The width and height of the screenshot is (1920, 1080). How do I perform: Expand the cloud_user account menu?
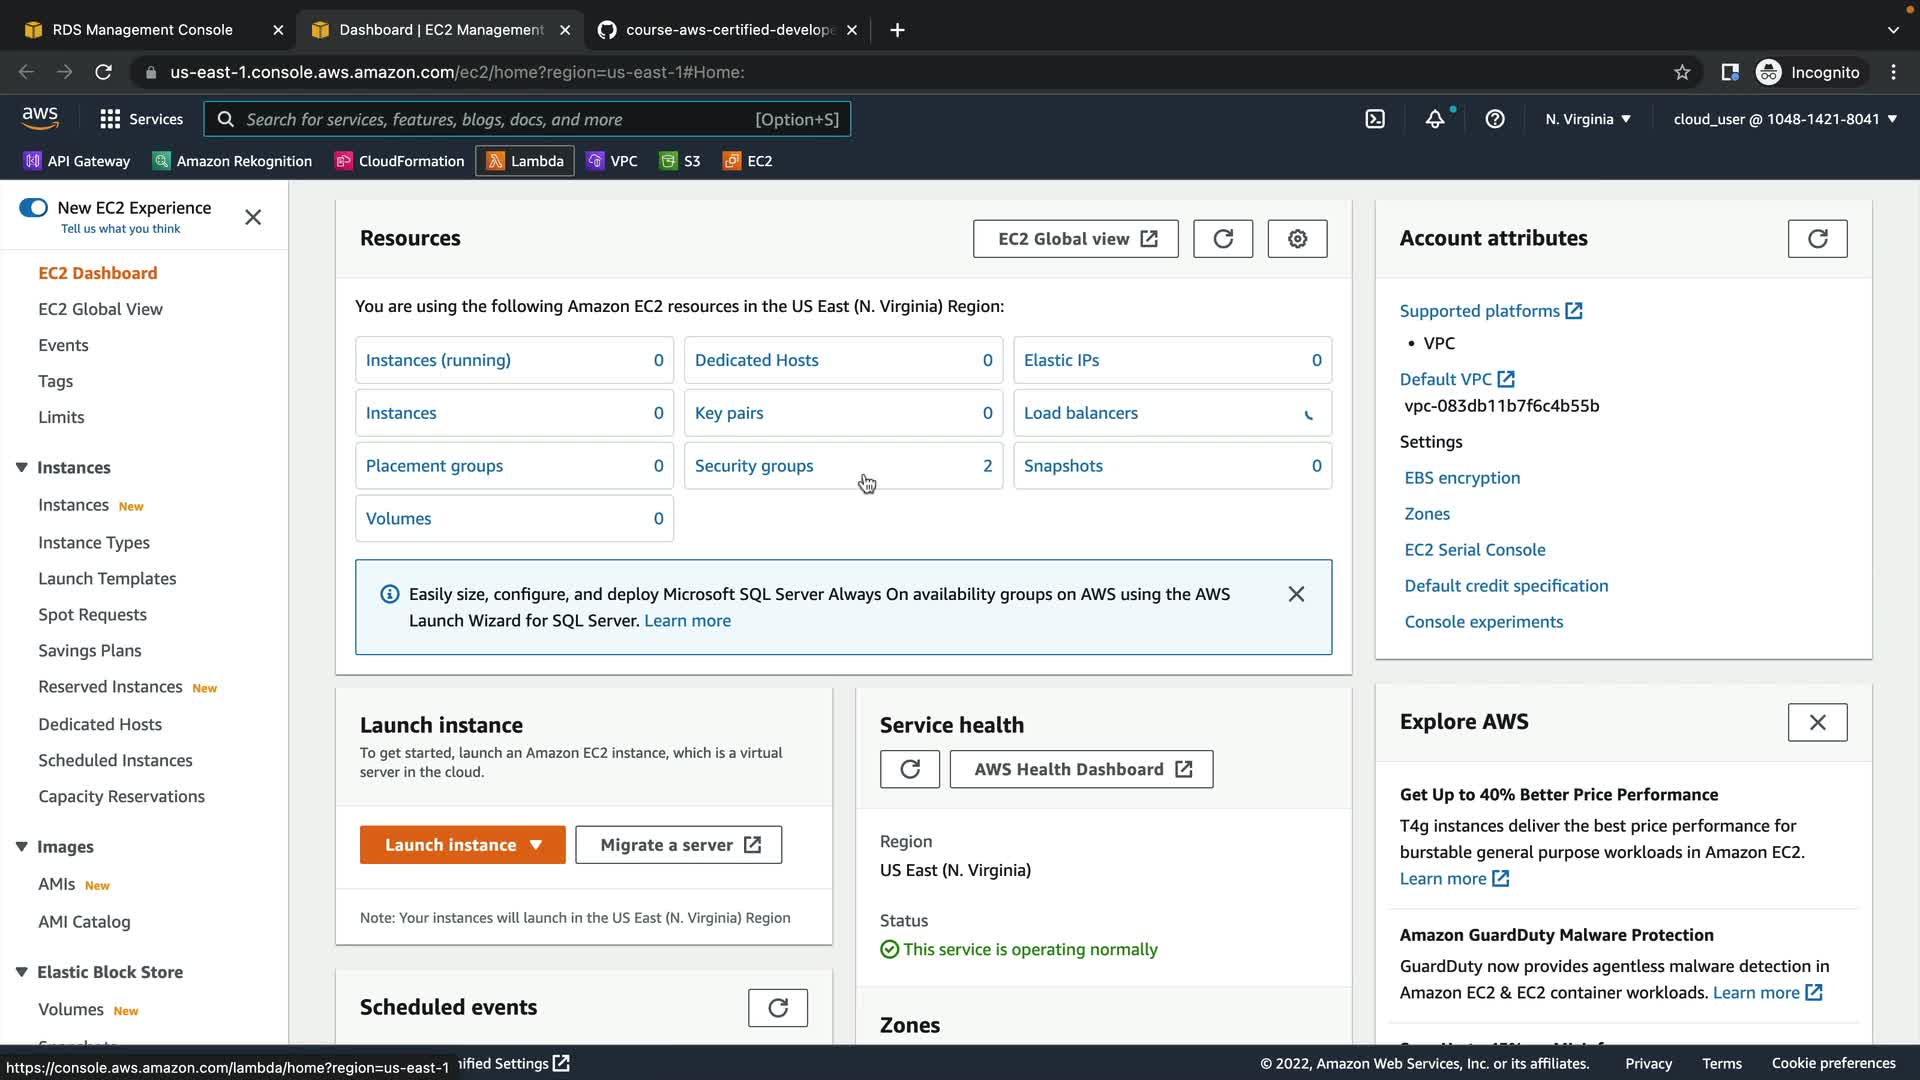(x=1785, y=119)
